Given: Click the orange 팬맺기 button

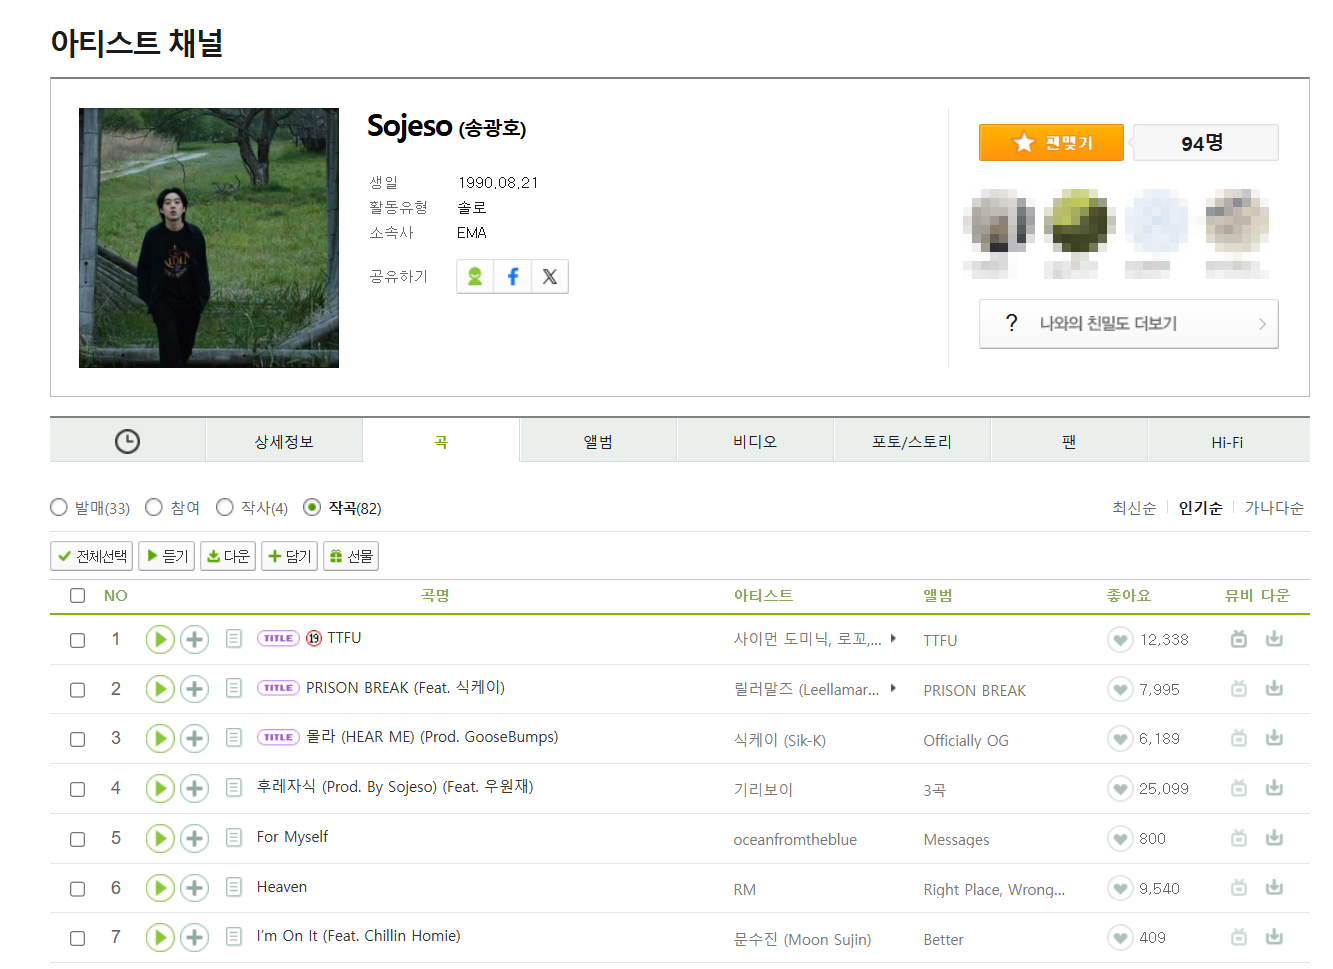Looking at the screenshot, I should tap(1051, 143).
